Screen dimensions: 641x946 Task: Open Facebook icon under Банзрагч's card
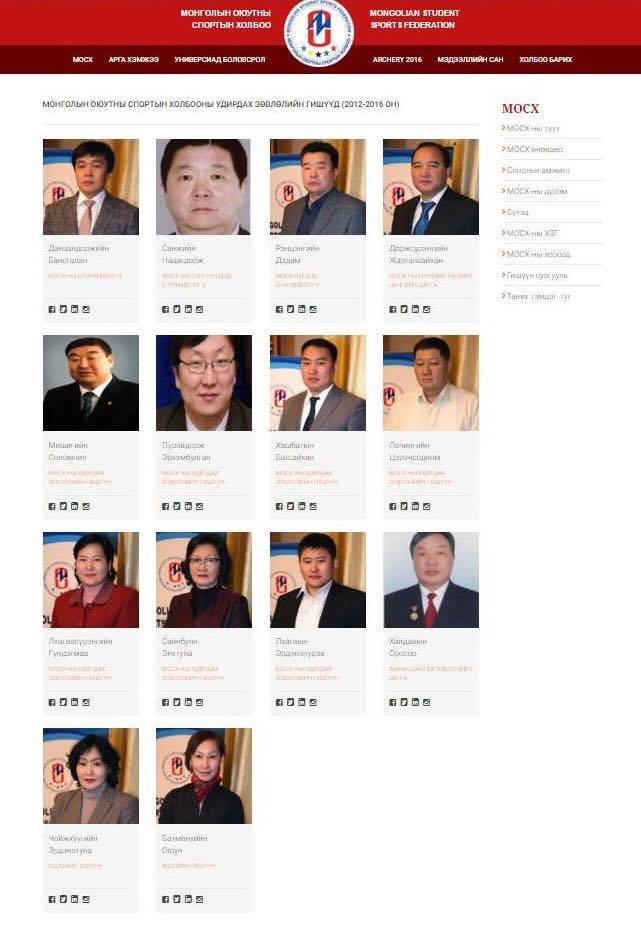point(52,309)
